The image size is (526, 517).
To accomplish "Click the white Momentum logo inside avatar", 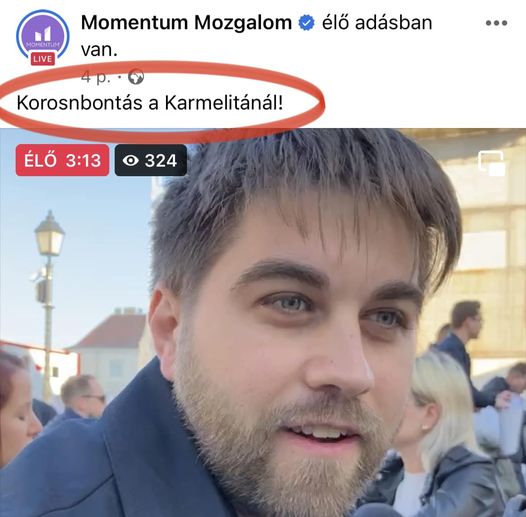I will (43, 35).
